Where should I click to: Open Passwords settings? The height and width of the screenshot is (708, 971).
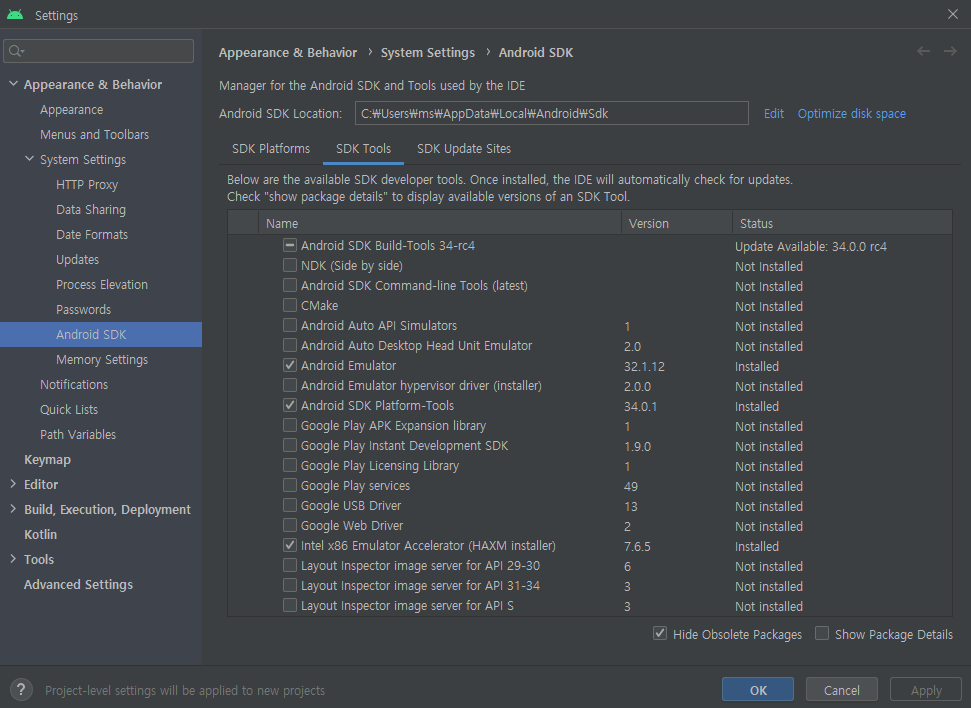[84, 309]
